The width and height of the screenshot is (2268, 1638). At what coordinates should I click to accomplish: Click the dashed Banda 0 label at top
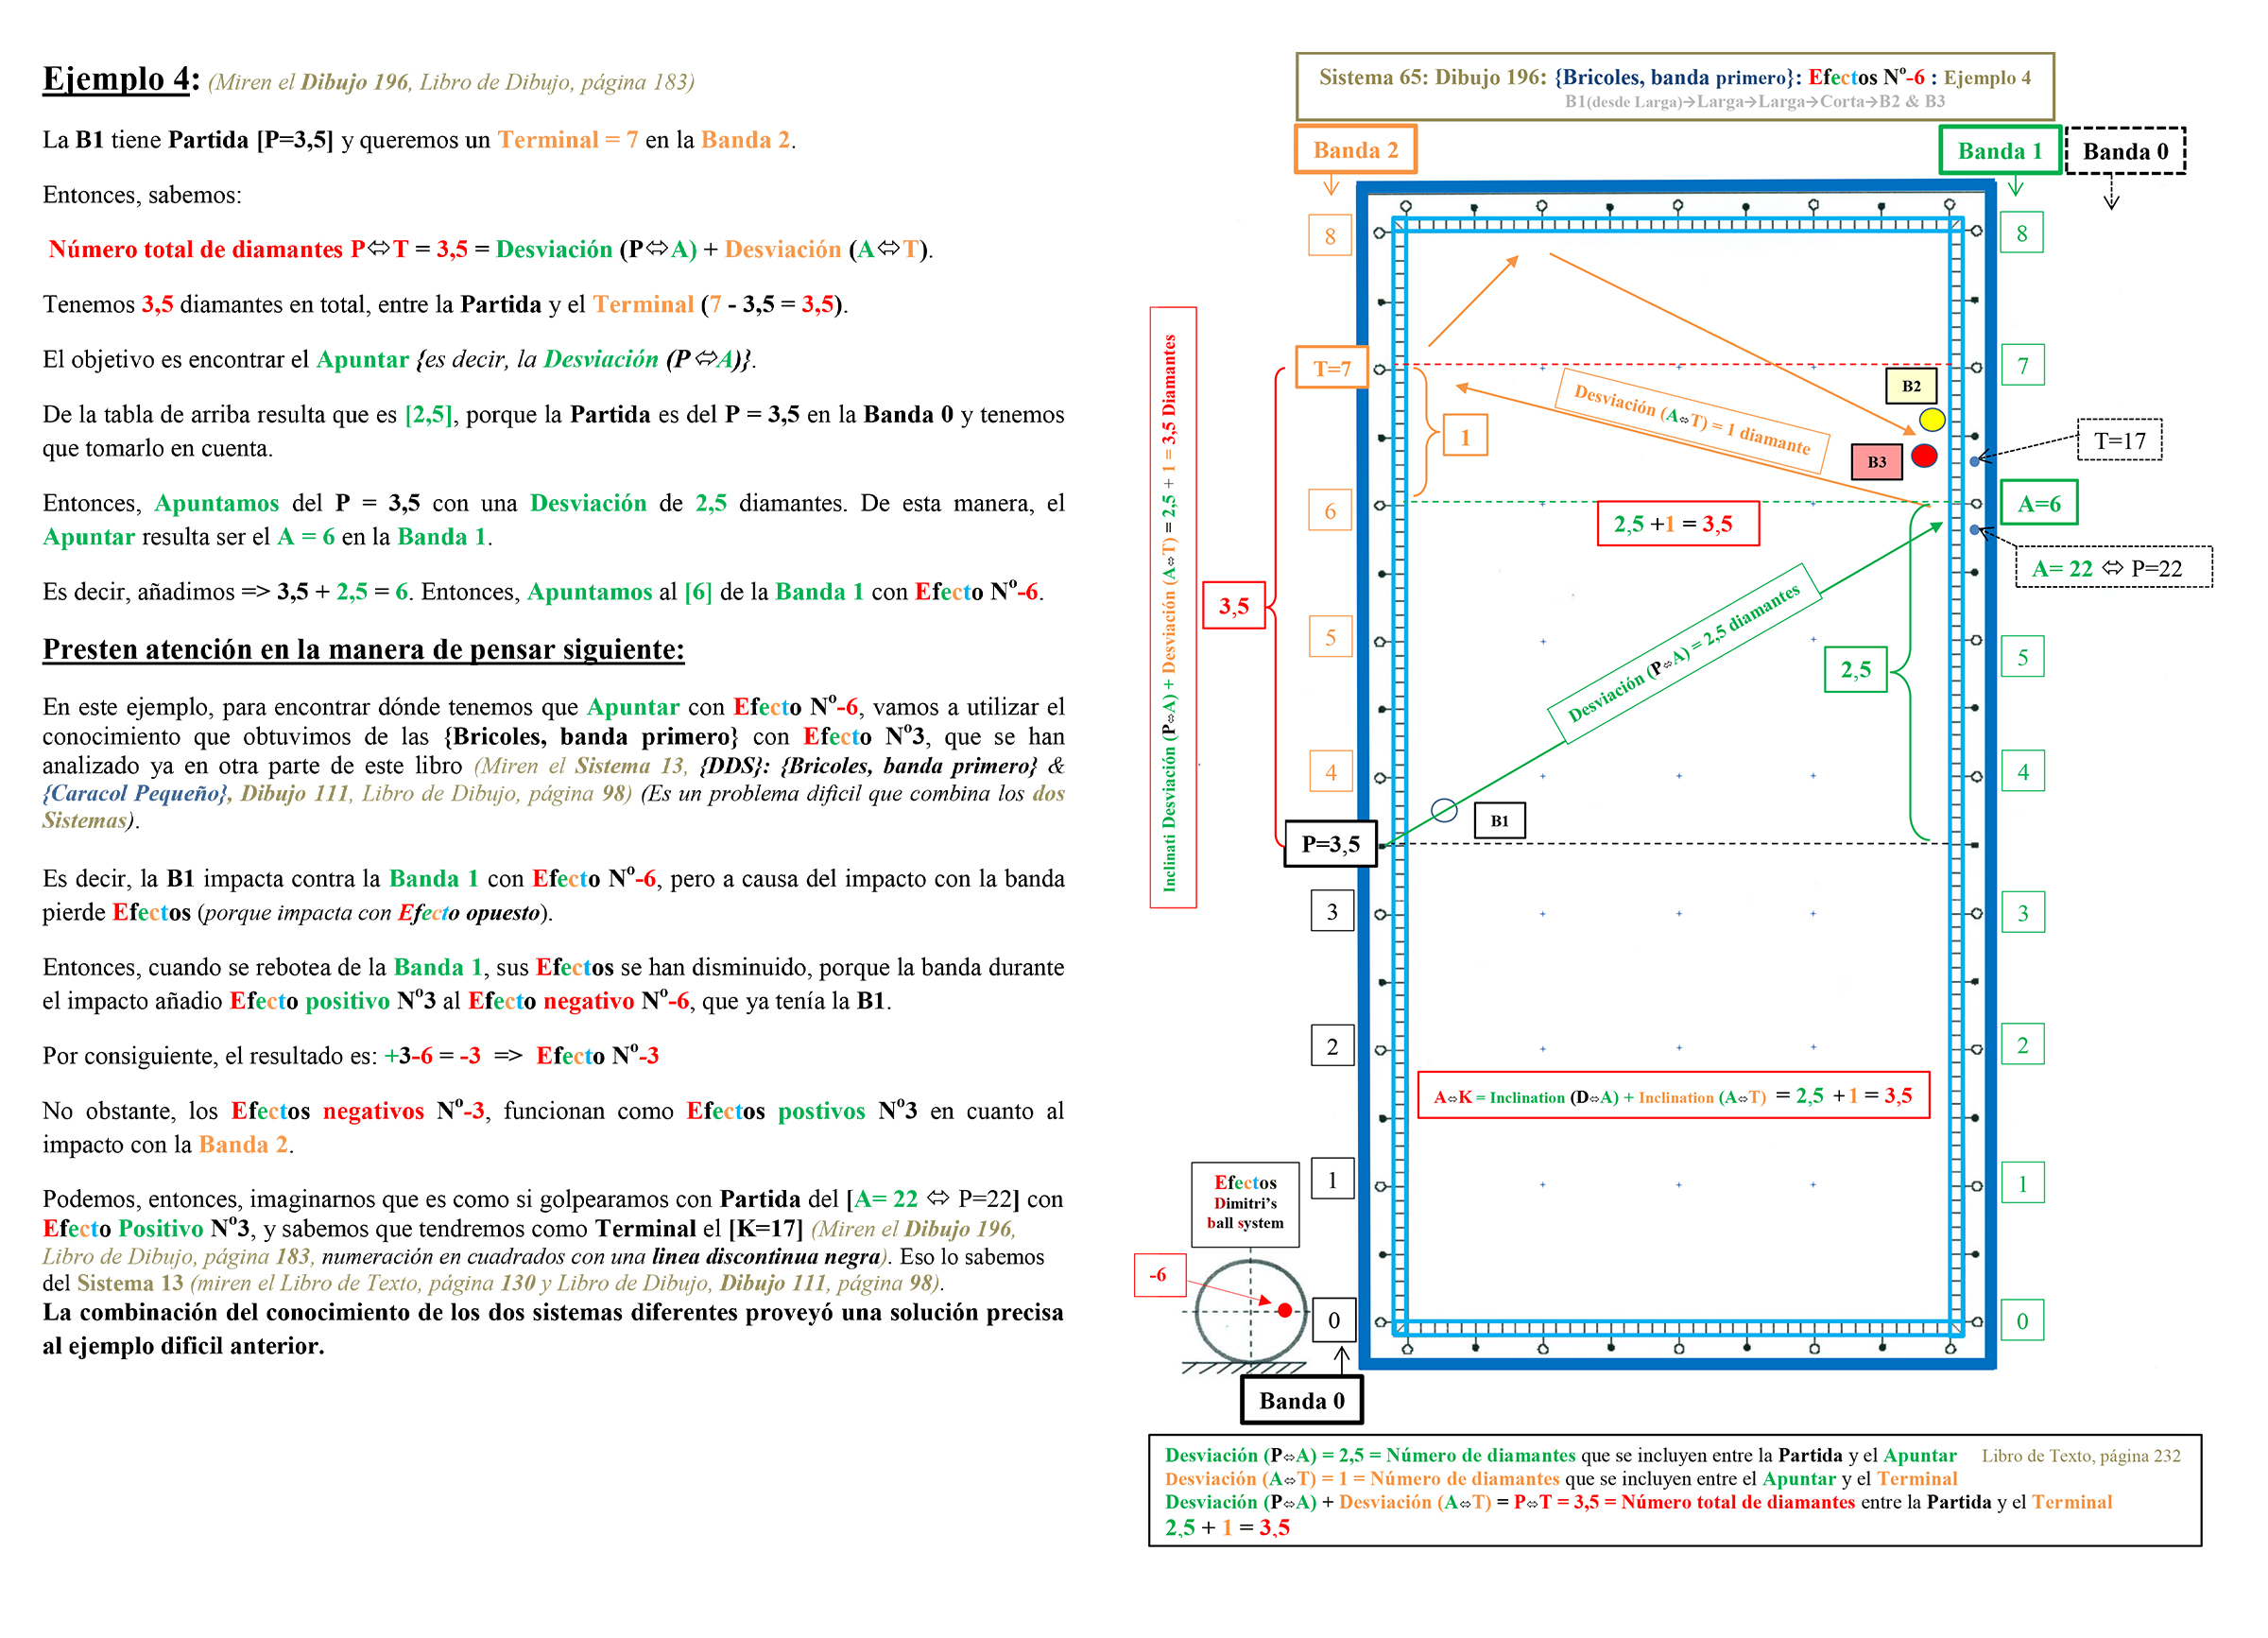(2124, 151)
